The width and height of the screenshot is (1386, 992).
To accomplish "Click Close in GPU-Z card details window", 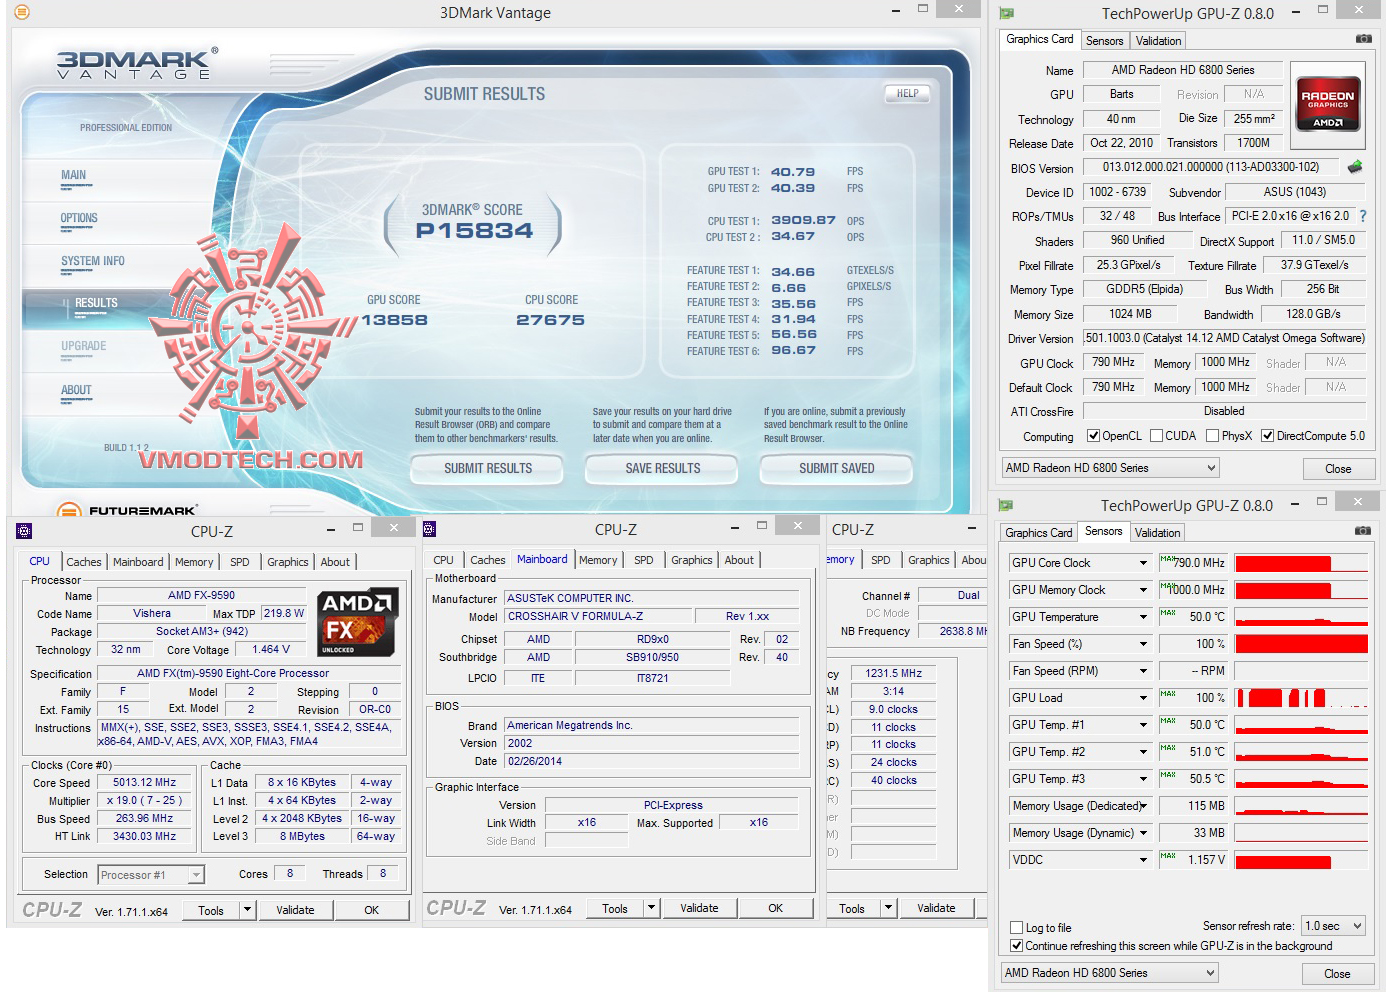I will point(1338,468).
